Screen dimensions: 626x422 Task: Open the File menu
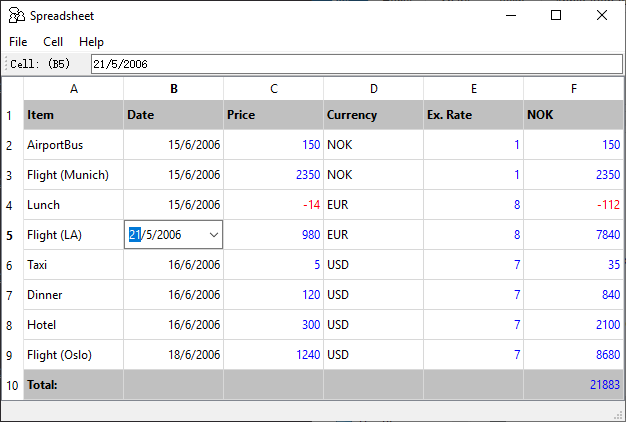(18, 42)
